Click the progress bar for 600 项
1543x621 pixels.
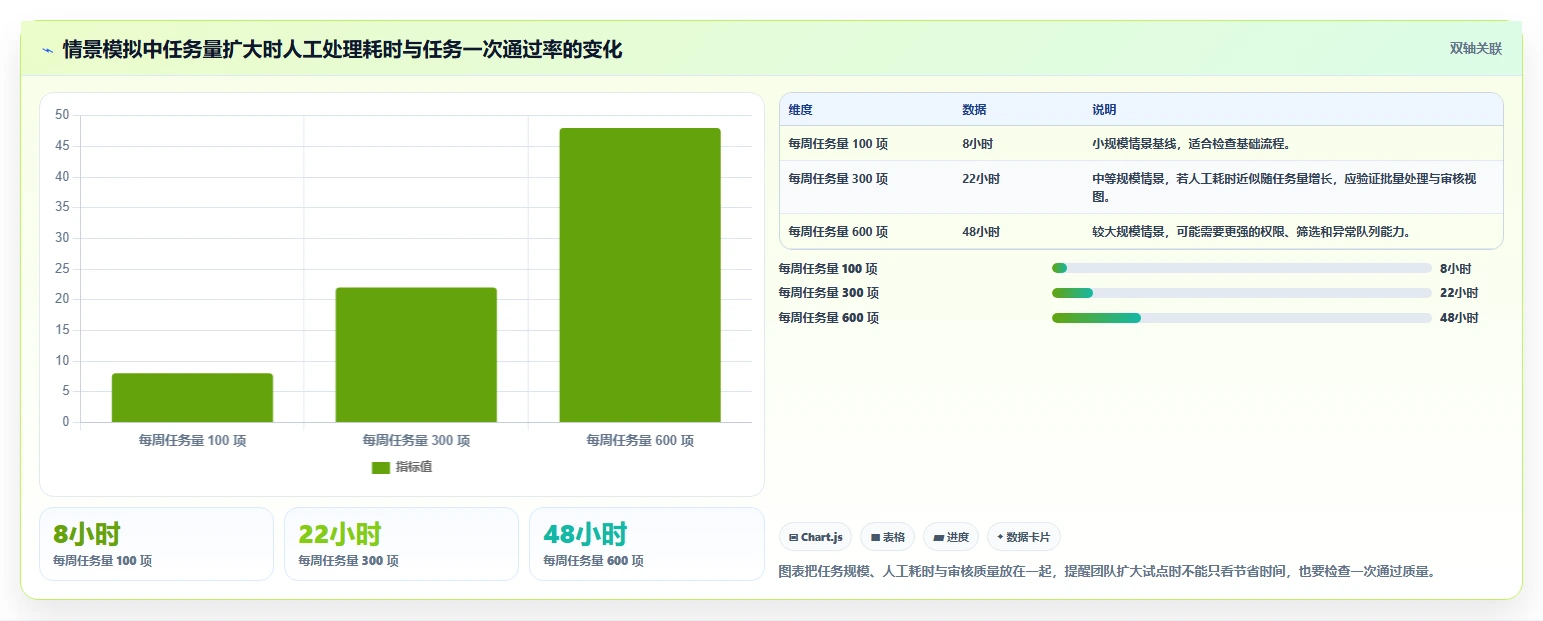point(1242,318)
